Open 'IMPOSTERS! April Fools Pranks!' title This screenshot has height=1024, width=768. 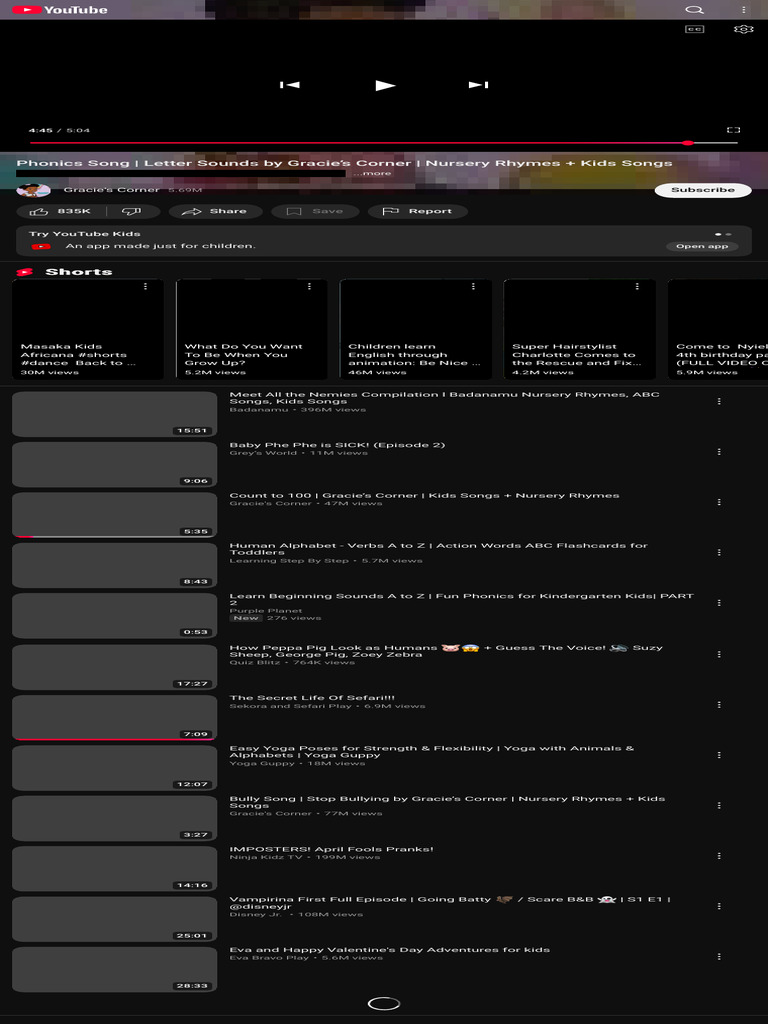(x=331, y=849)
